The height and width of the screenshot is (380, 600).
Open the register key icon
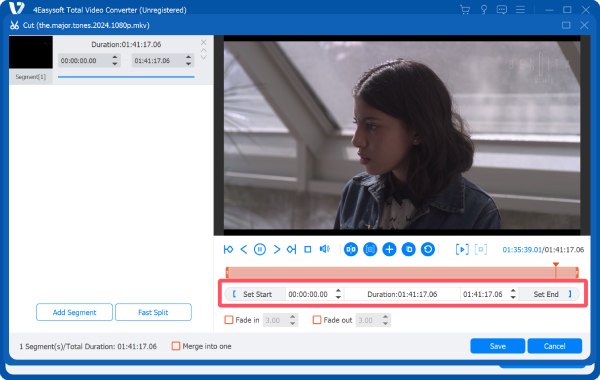pos(484,10)
